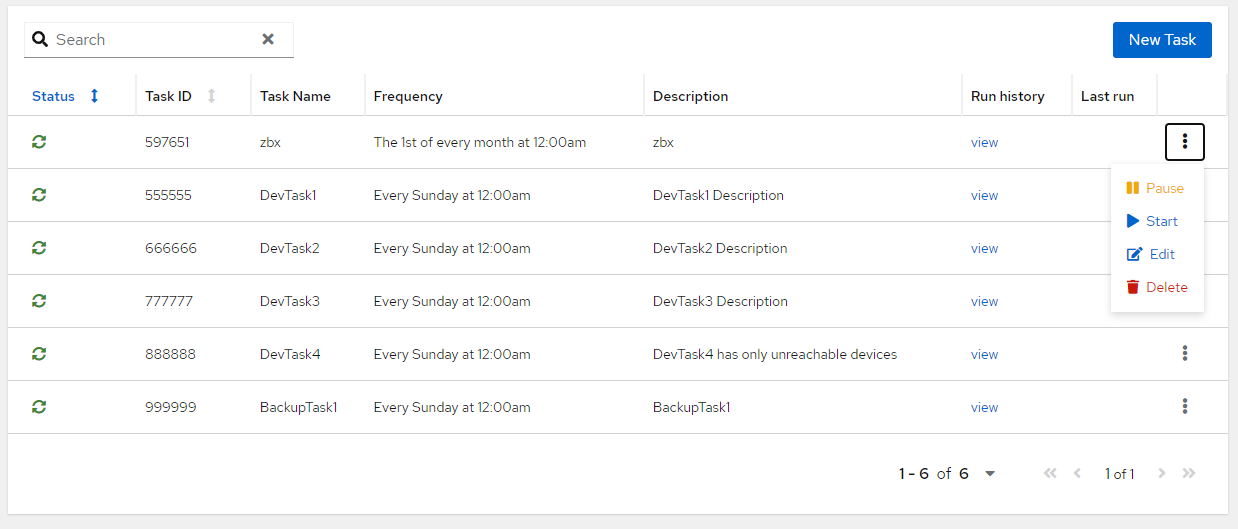Click the search magnifier icon
Image resolution: width=1238 pixels, height=529 pixels.
(40, 40)
